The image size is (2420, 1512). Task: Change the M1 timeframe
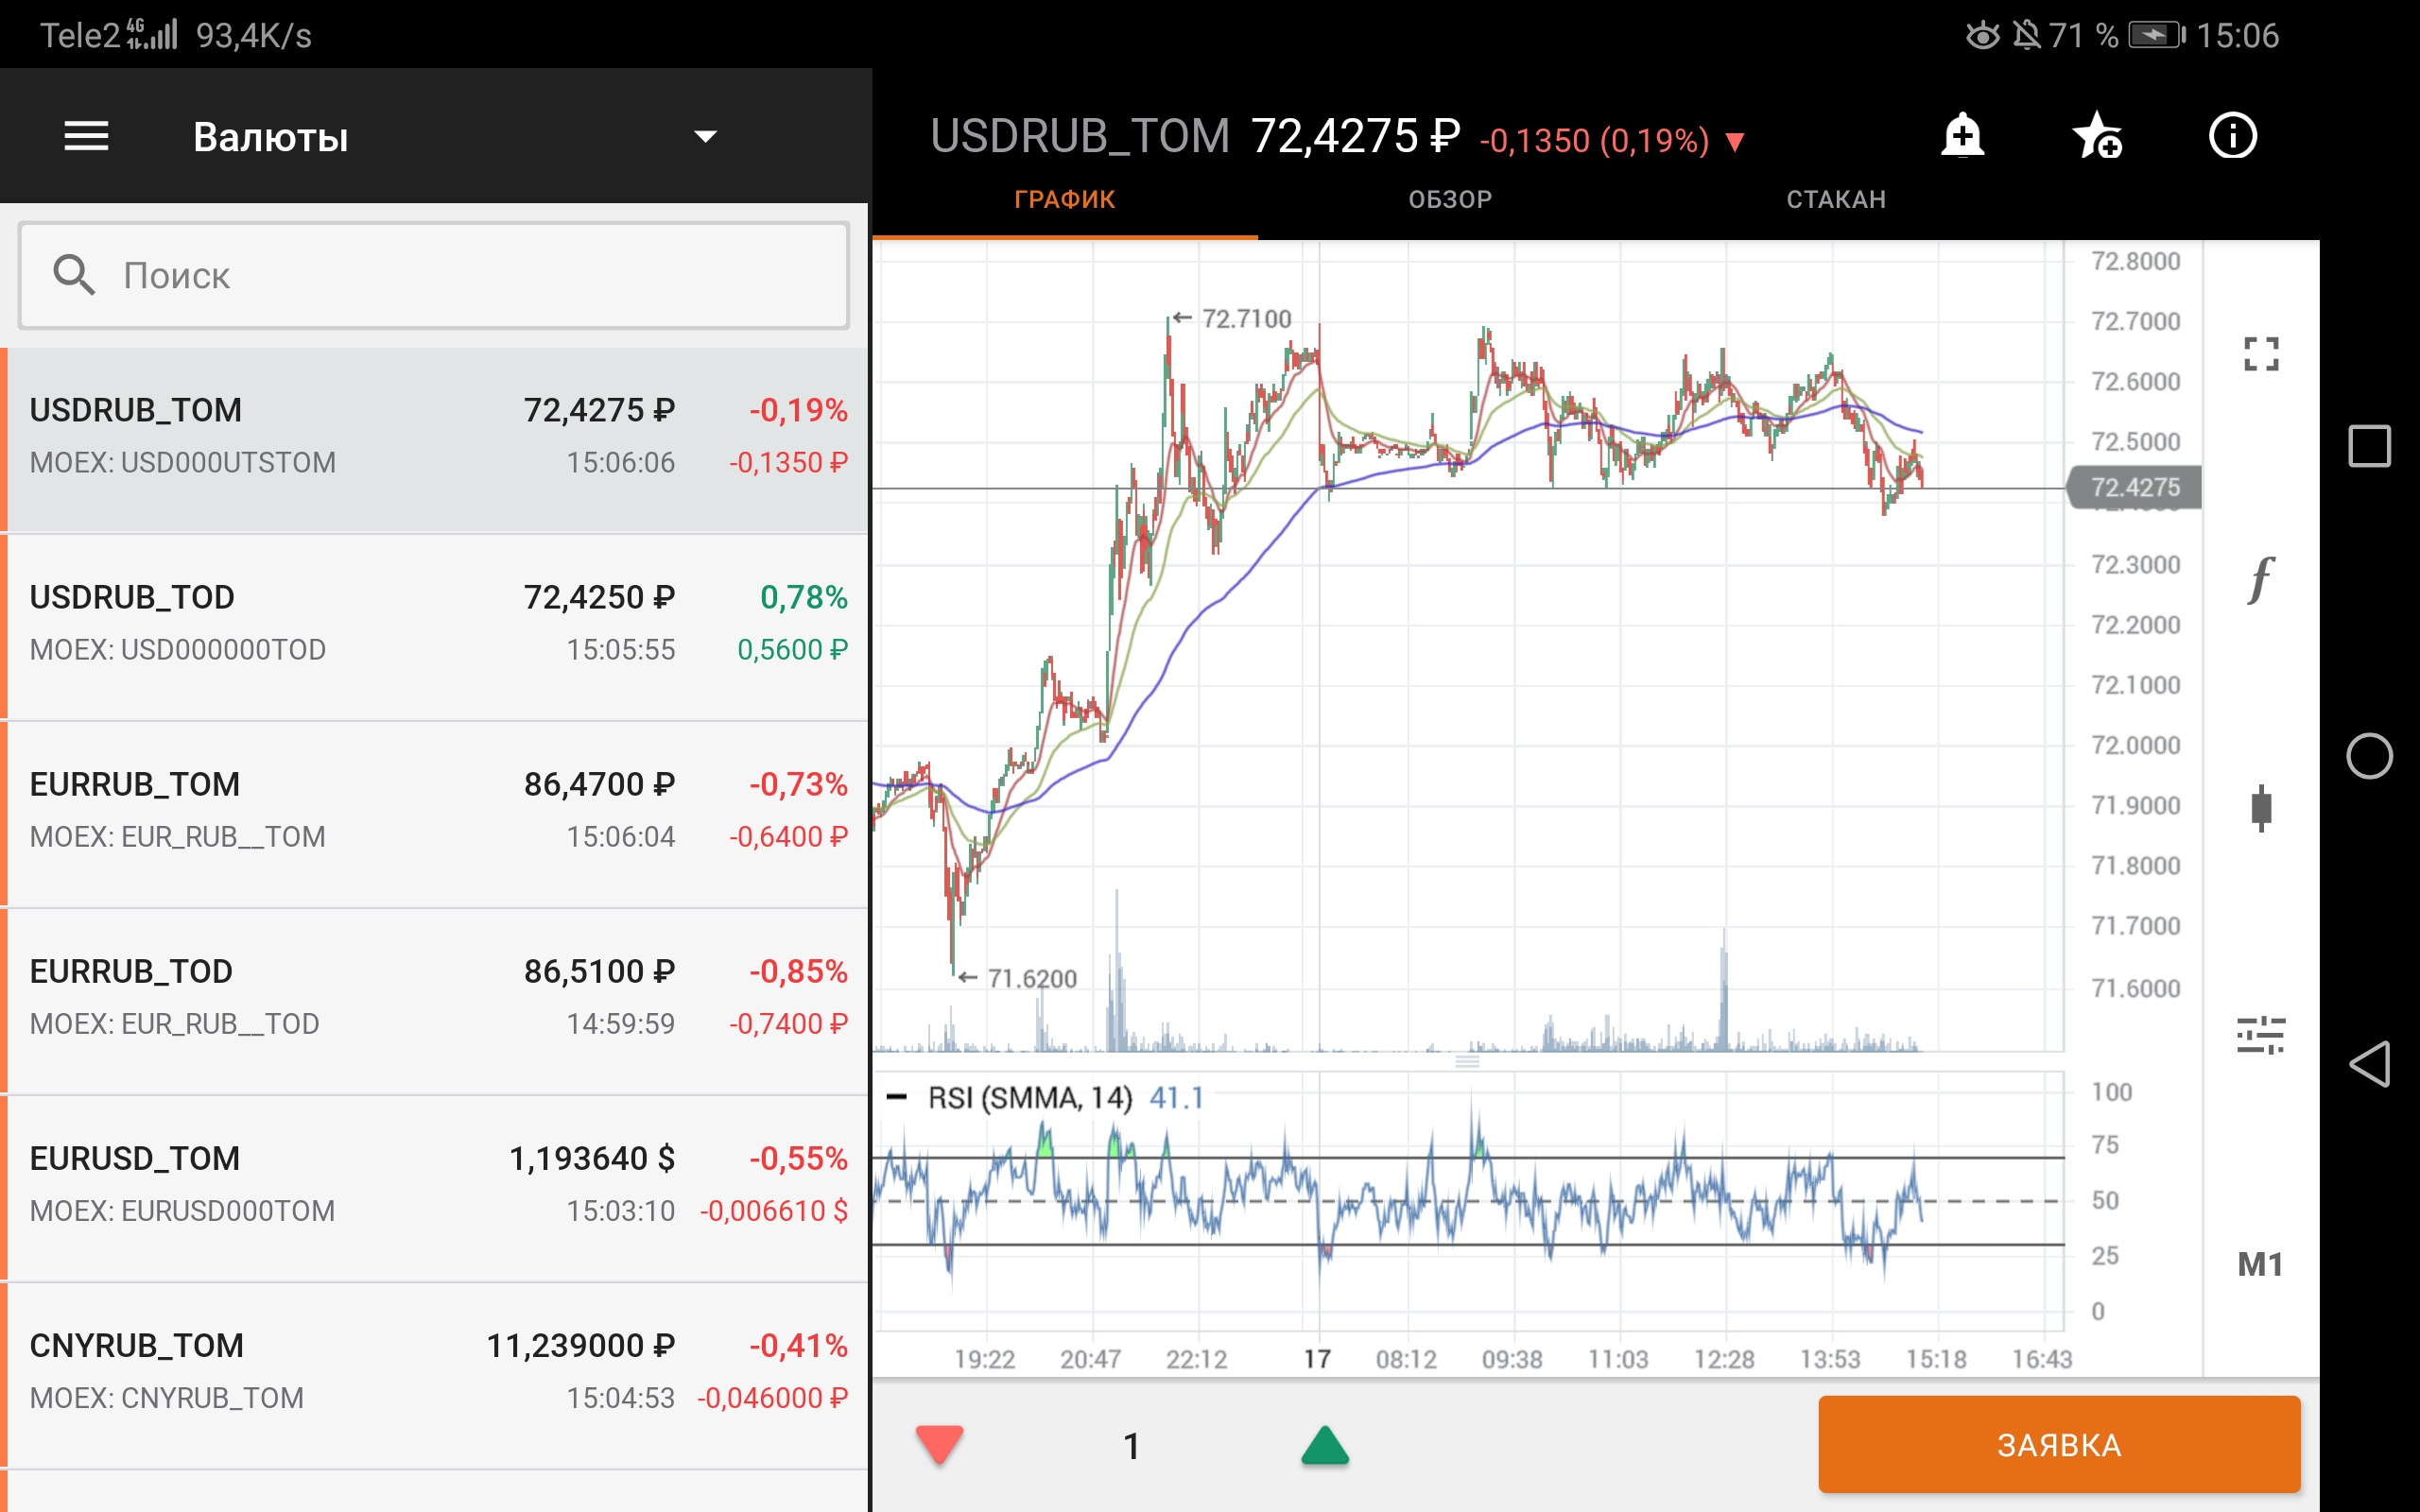[2260, 1264]
